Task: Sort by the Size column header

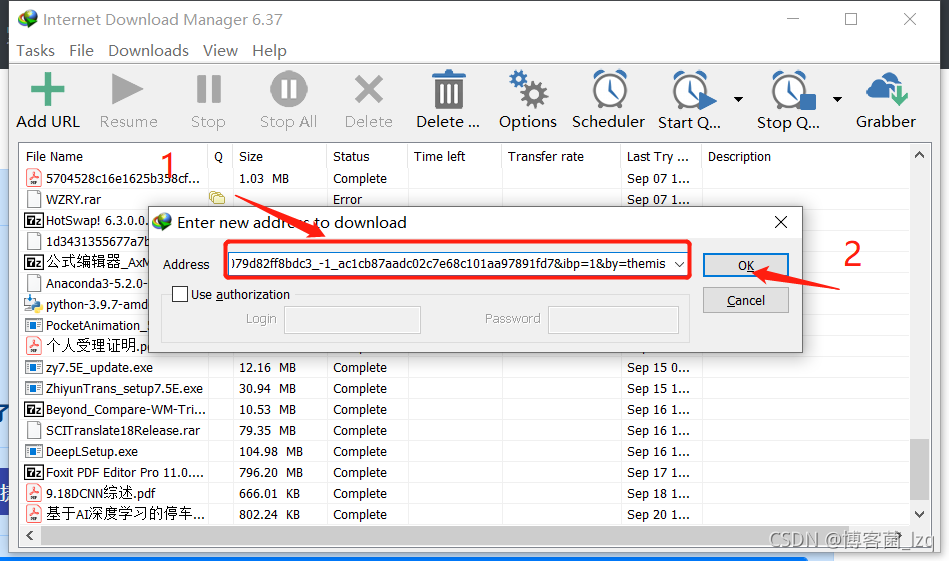Action: pyautogui.click(x=280, y=157)
